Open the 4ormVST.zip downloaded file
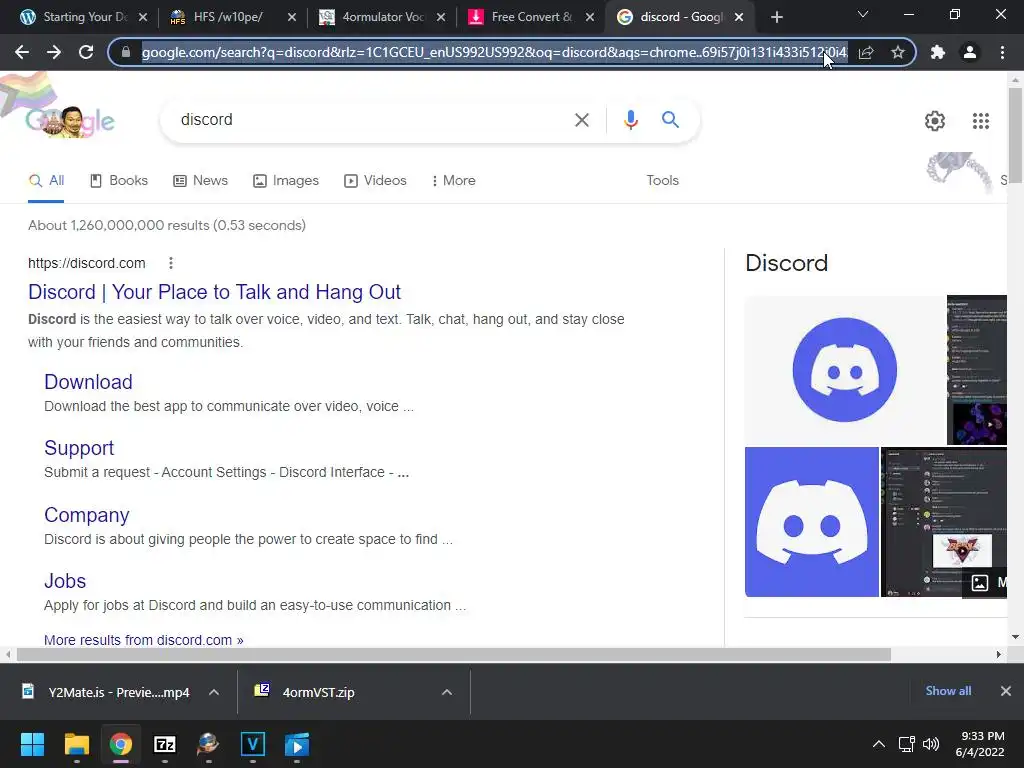1024x768 pixels. (318, 692)
